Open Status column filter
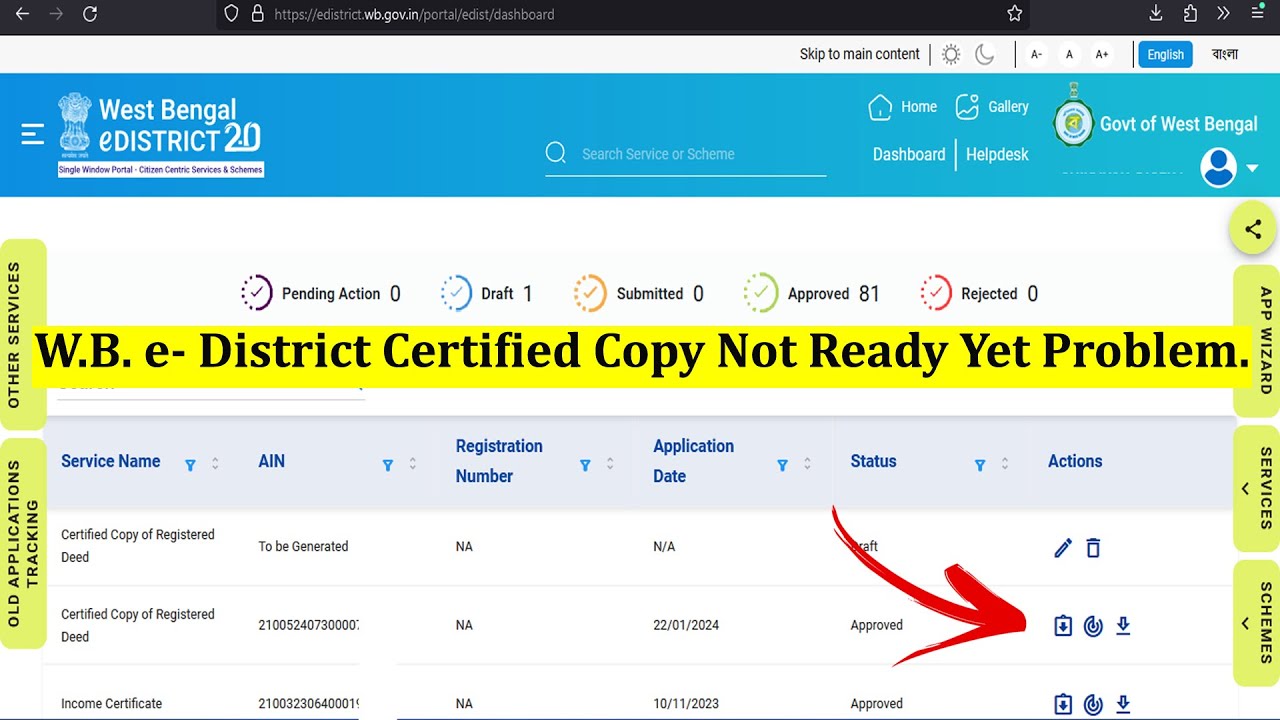The image size is (1280, 720). tap(980, 465)
